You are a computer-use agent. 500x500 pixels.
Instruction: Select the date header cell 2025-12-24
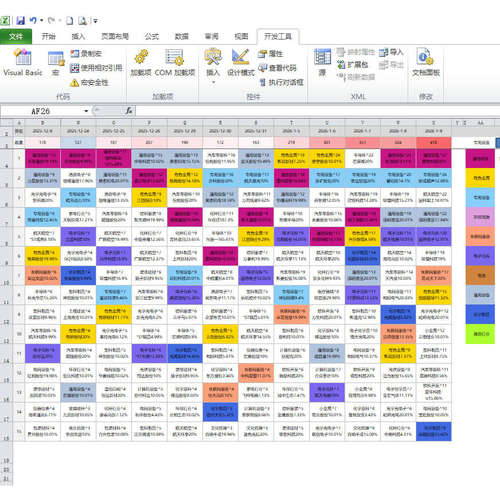point(78,131)
